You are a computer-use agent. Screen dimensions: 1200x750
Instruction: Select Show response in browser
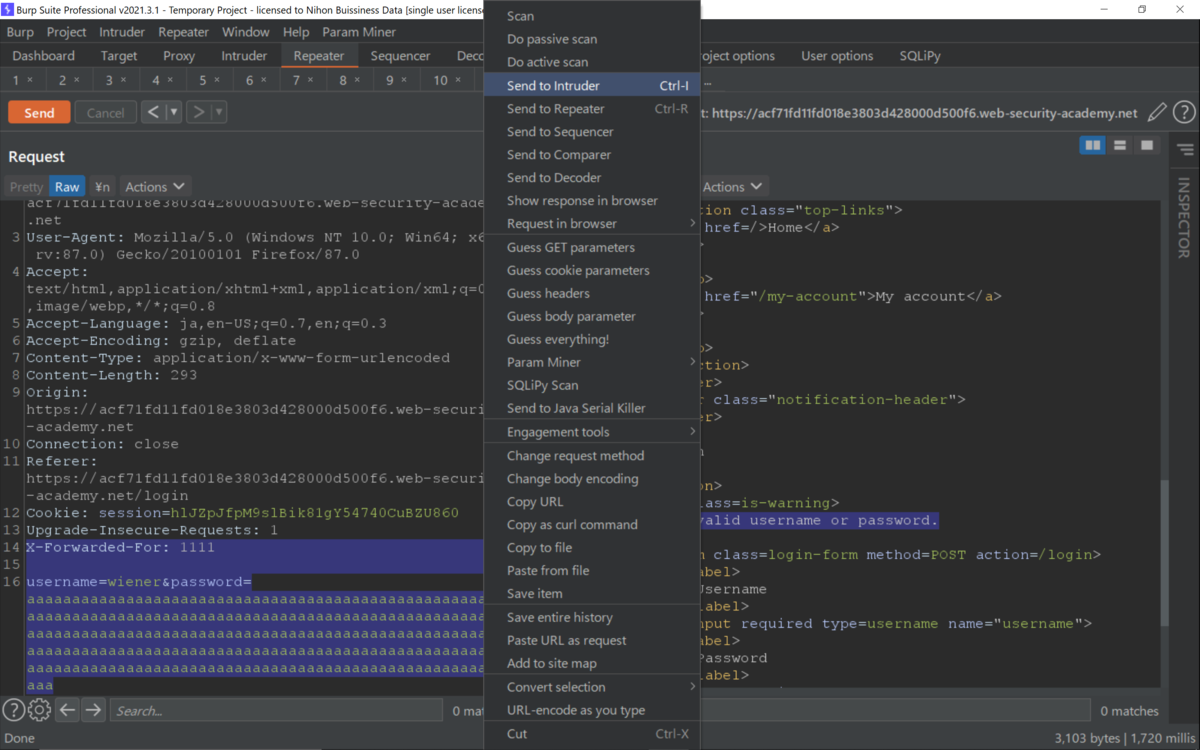(x=591, y=201)
